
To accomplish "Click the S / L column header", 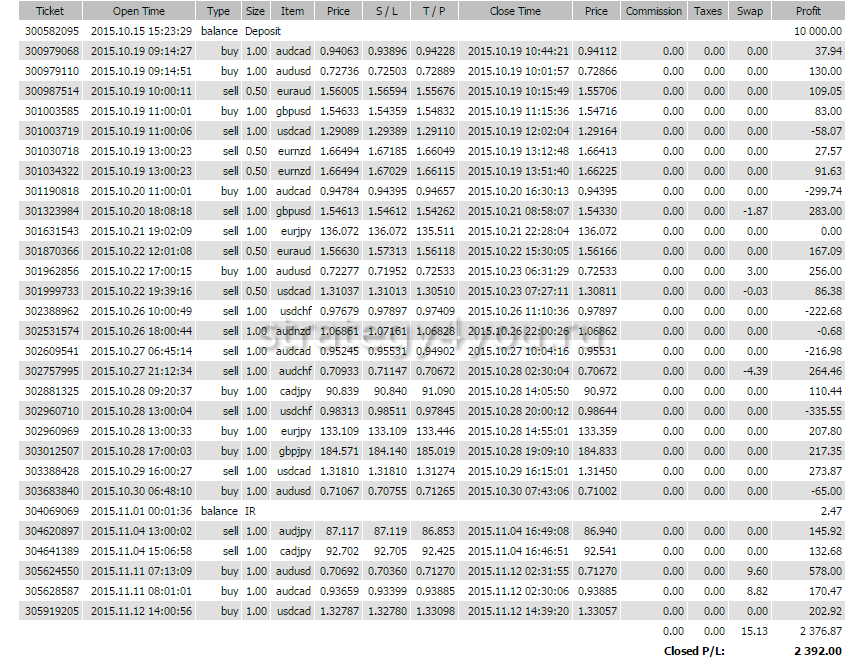I will (385, 11).
